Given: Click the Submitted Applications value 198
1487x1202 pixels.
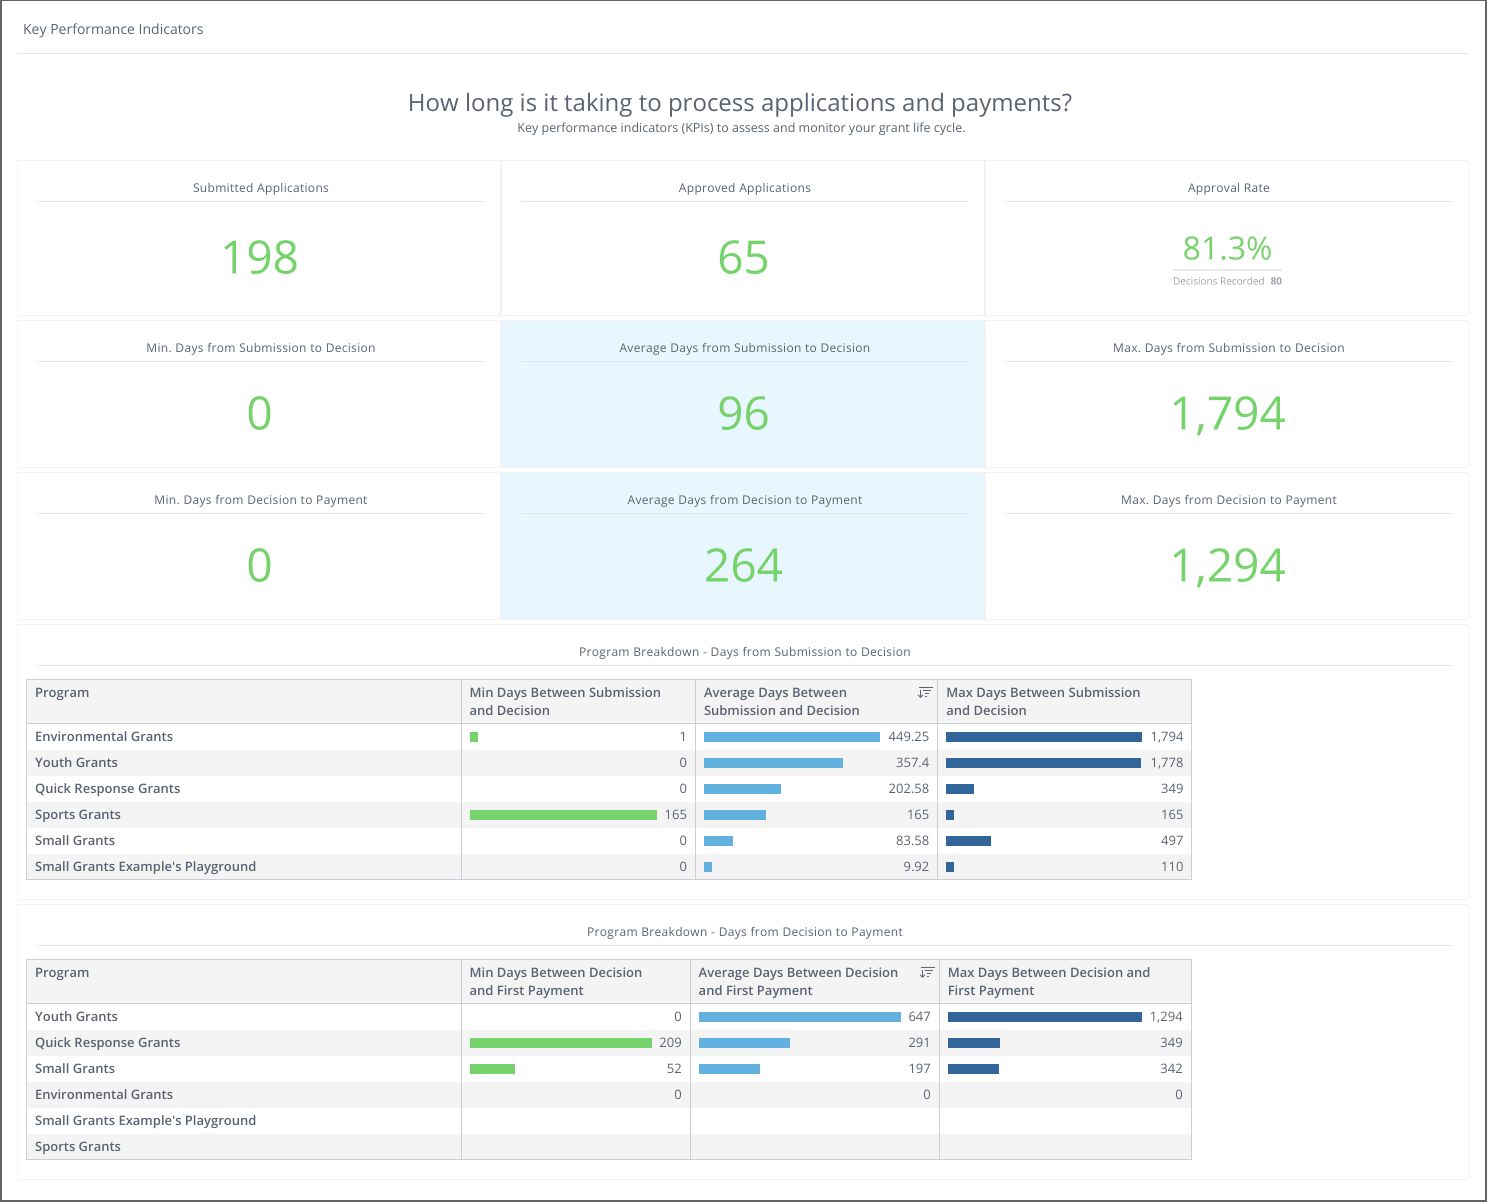Looking at the screenshot, I should click(260, 258).
